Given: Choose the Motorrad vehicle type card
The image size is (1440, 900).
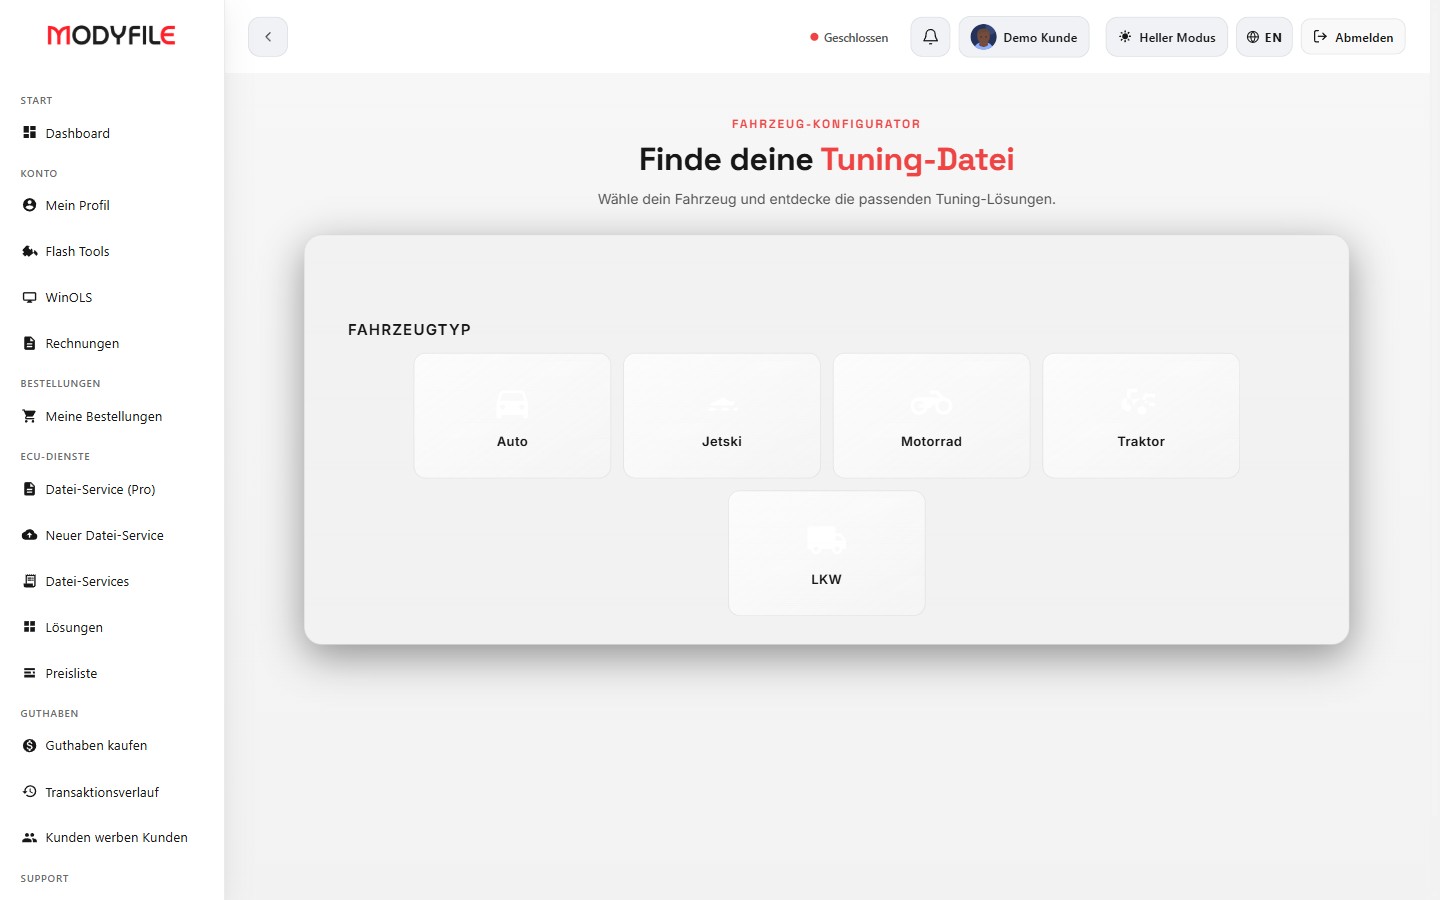Looking at the screenshot, I should [x=931, y=416].
